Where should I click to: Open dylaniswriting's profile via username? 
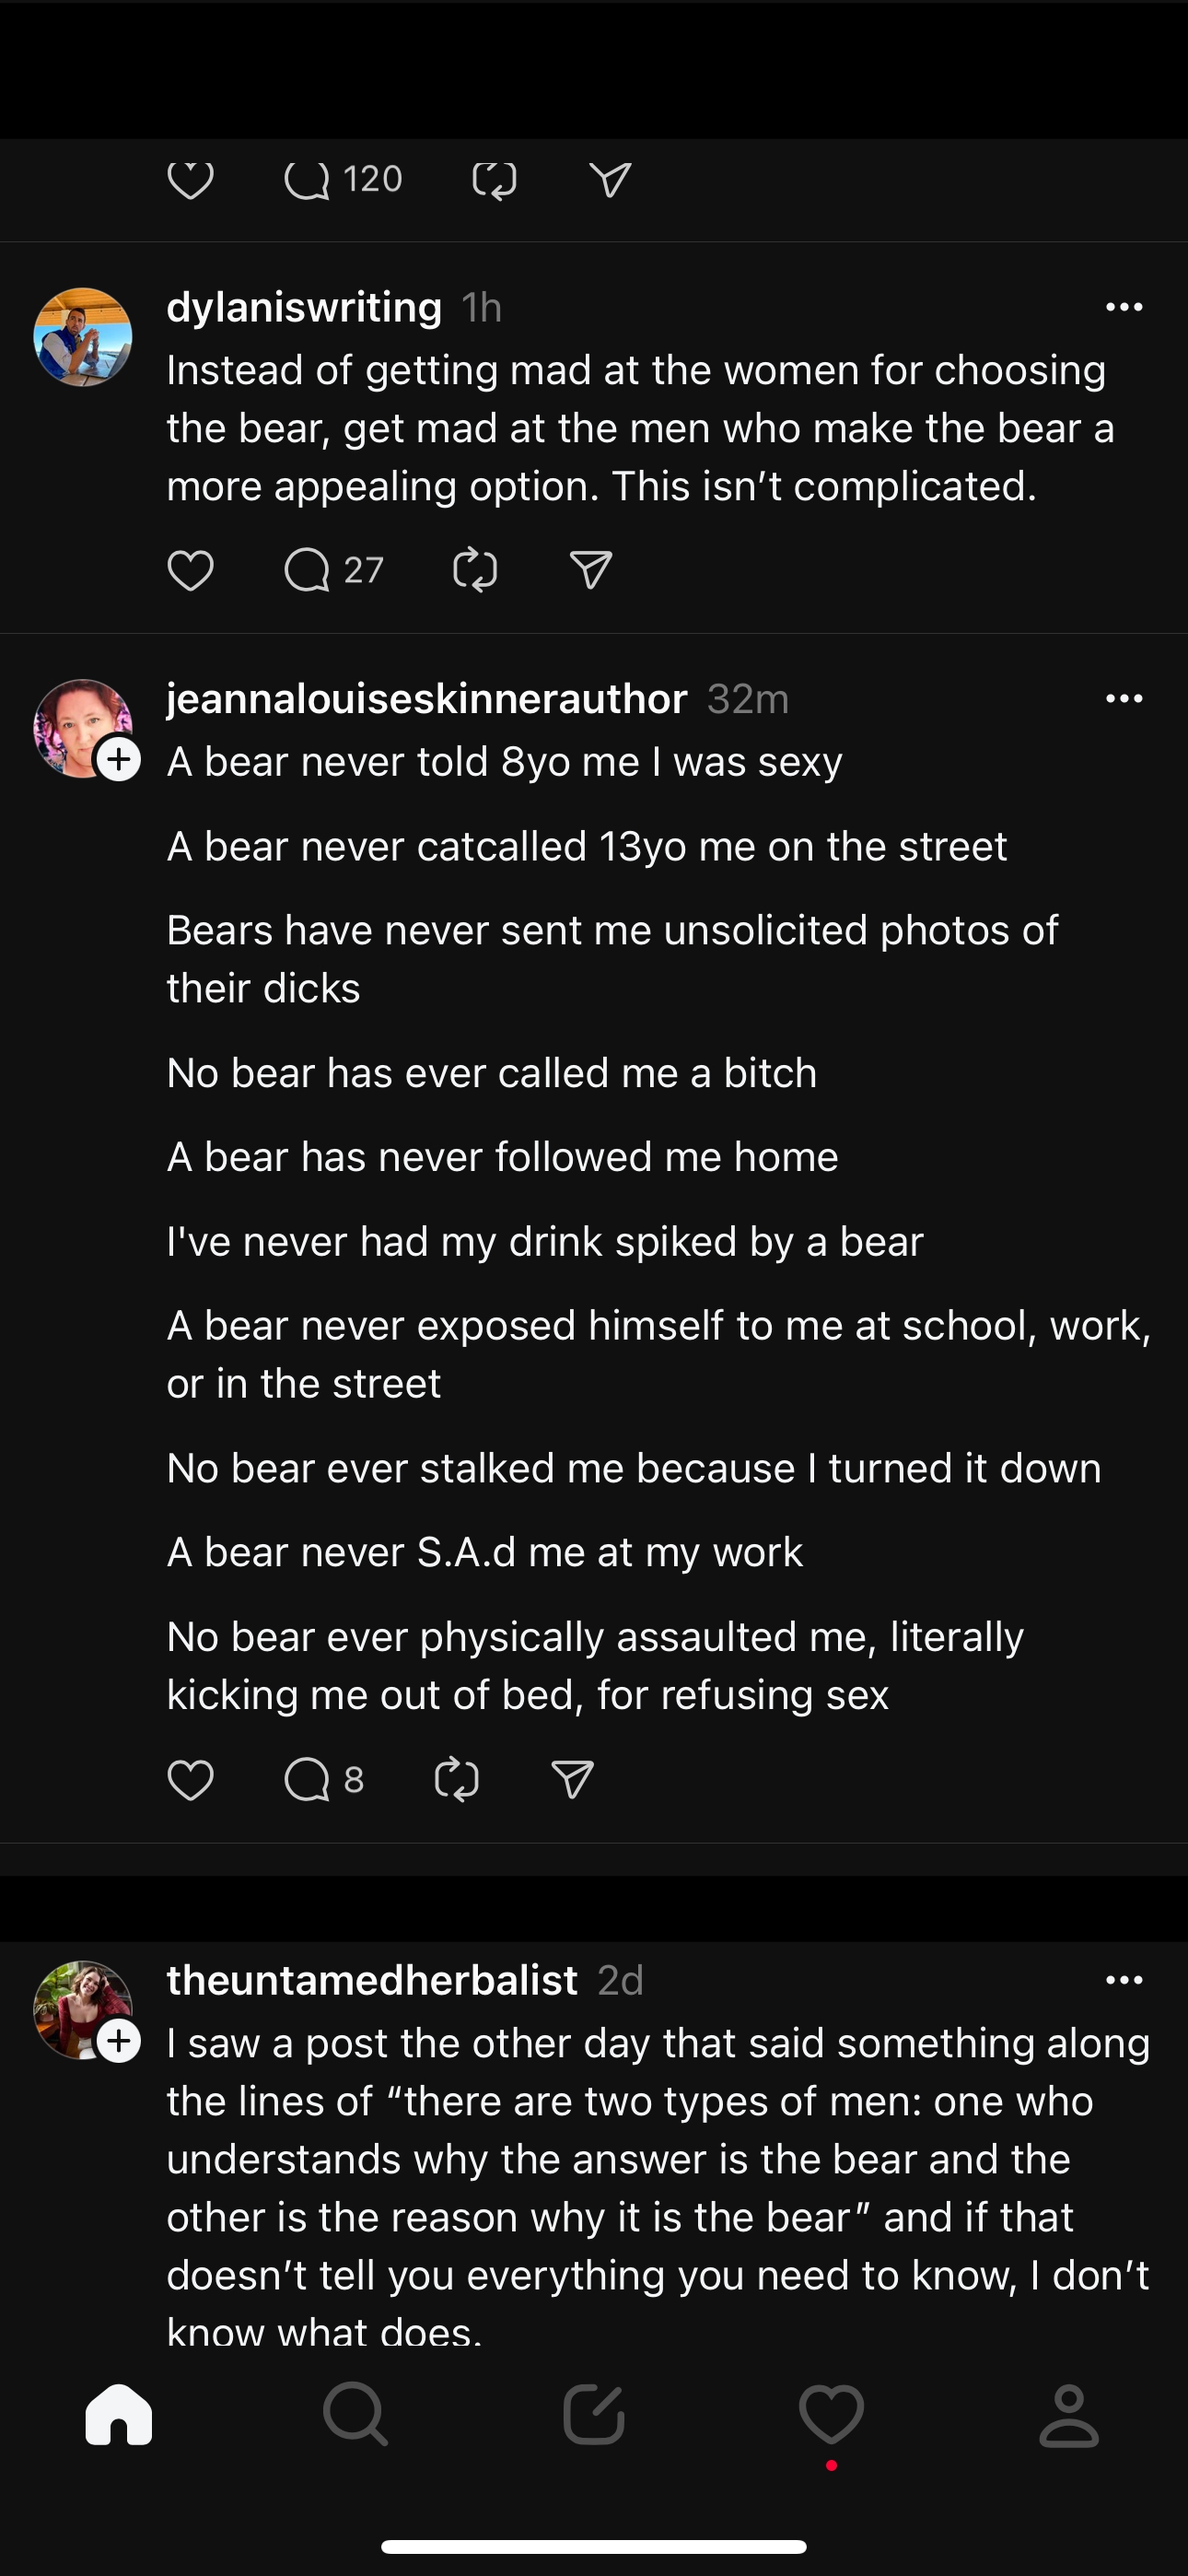coord(304,307)
